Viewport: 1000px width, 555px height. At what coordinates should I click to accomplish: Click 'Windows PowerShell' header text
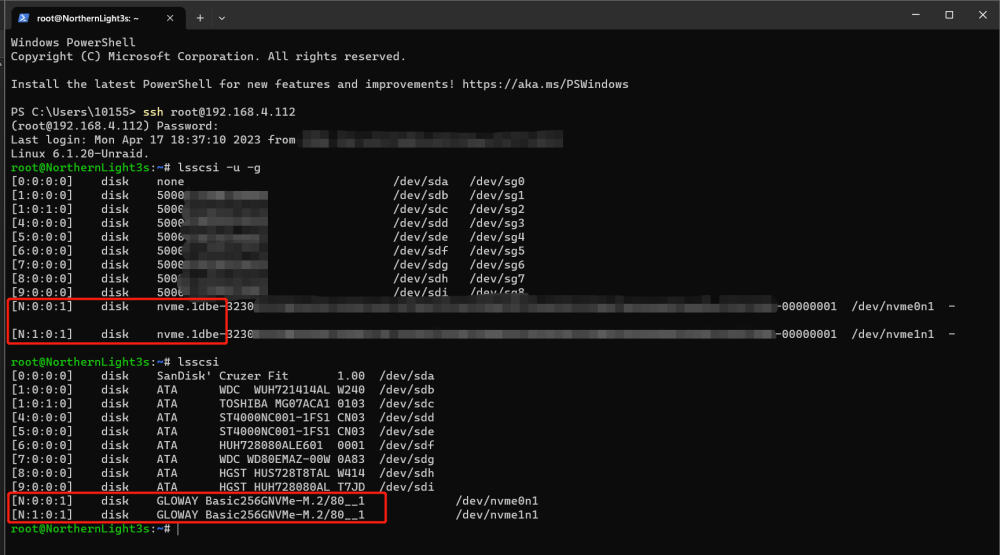[x=73, y=43]
